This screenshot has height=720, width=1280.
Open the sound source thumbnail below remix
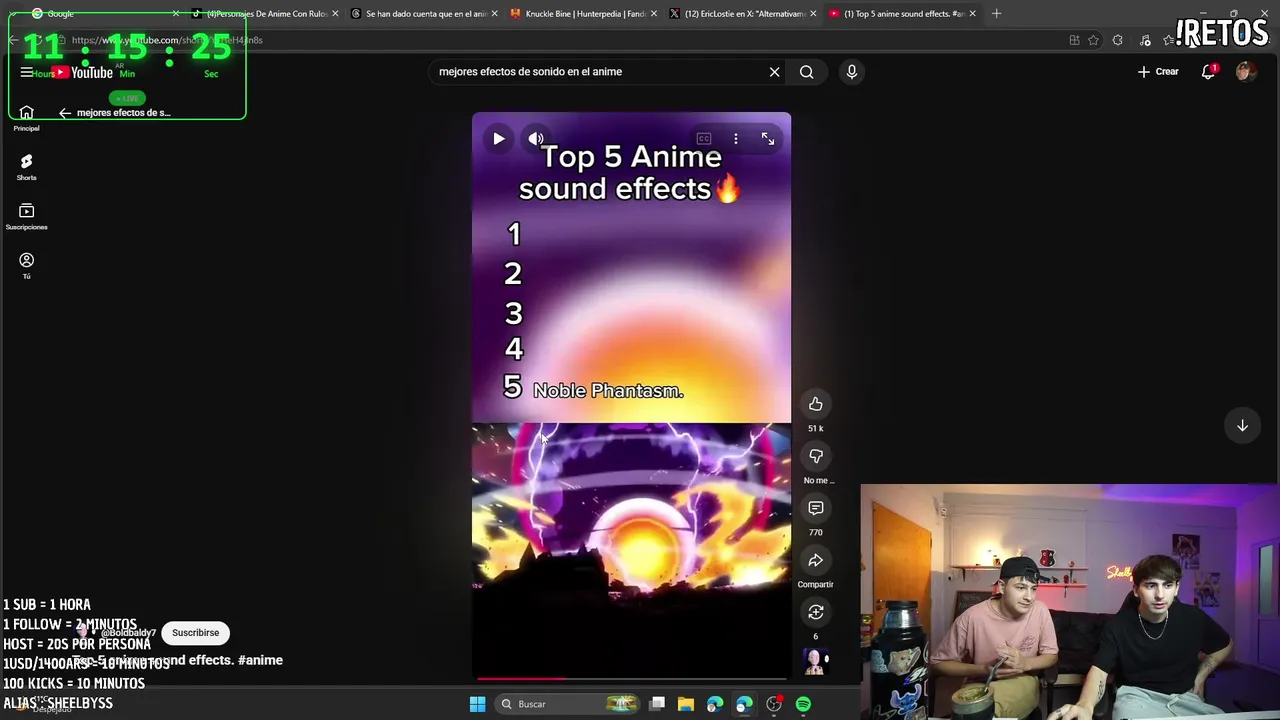[815, 661]
